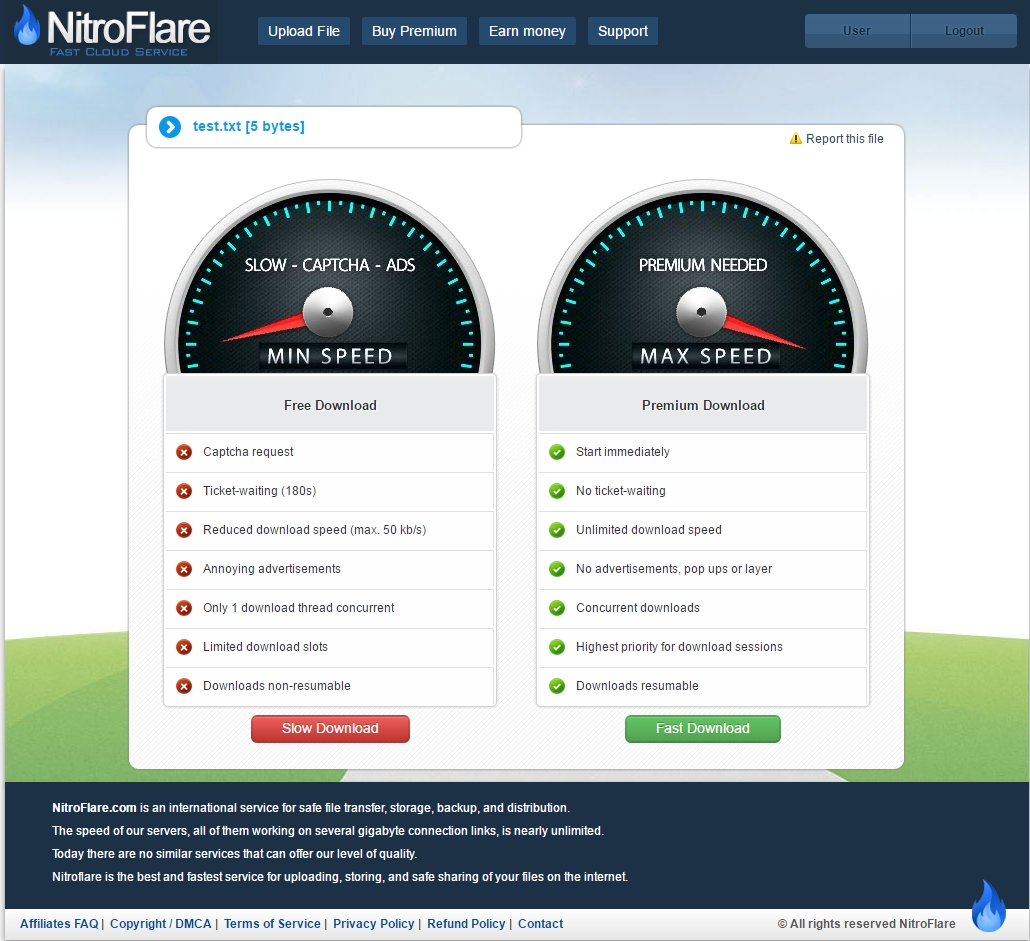Screen dimensions: 1030x941
Task: Open the Privacy Policy link
Action: (373, 924)
